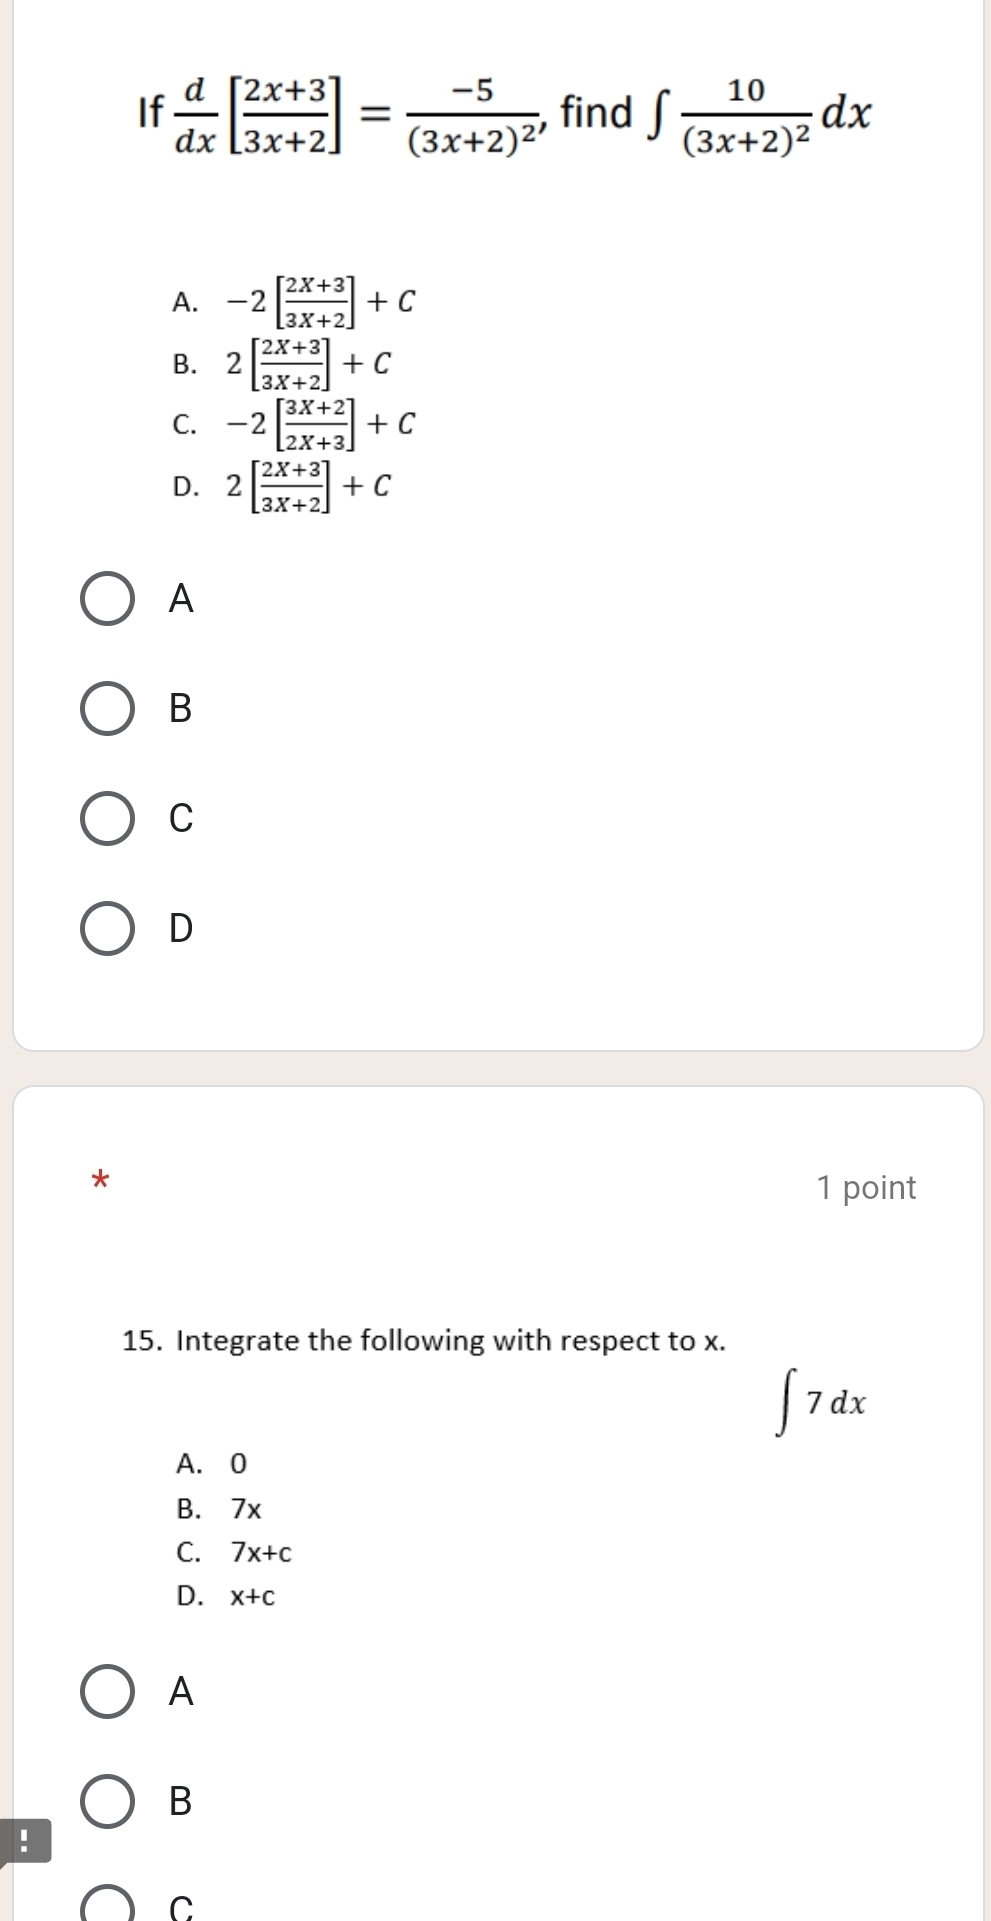The height and width of the screenshot is (1921, 991).
Task: Click choice B formula in the derivative question list
Action: point(308,363)
